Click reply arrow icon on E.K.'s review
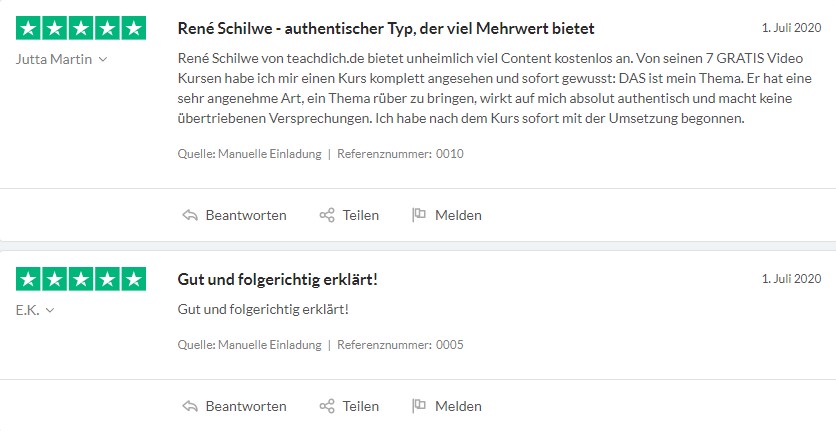 pyautogui.click(x=190, y=406)
